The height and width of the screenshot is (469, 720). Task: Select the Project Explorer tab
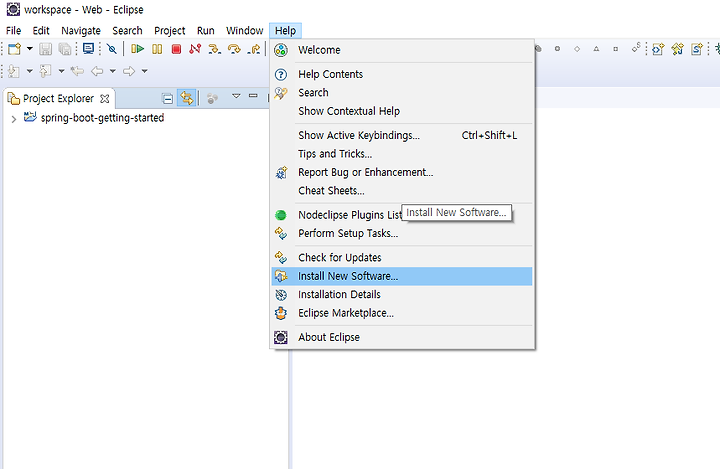[x=58, y=98]
